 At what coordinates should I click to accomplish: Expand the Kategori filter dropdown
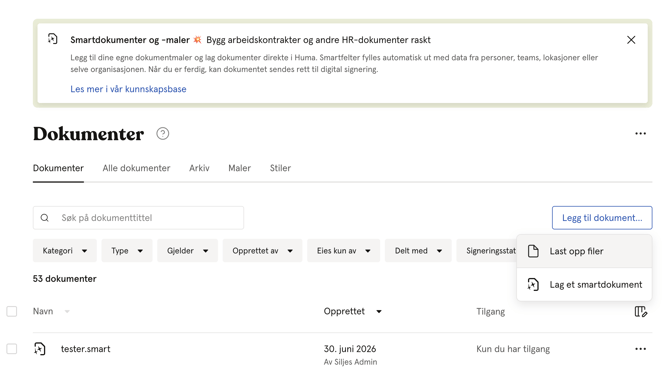(x=65, y=250)
